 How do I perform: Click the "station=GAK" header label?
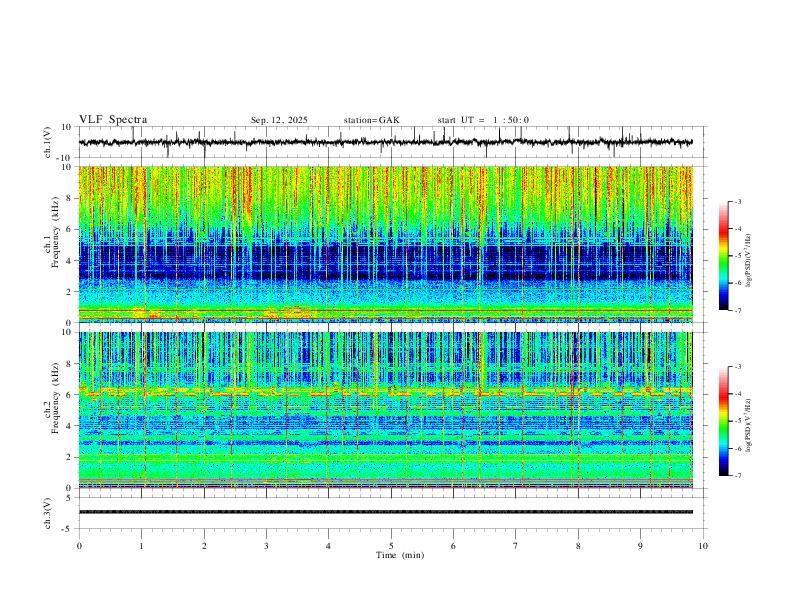[x=371, y=120]
